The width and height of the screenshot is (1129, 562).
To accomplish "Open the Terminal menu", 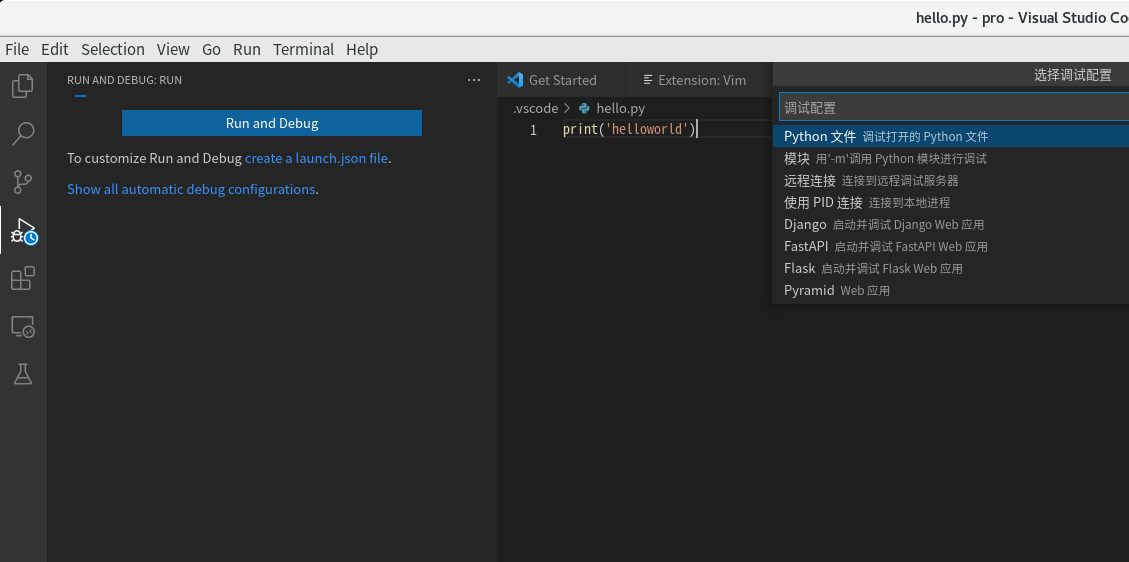I will point(303,49).
